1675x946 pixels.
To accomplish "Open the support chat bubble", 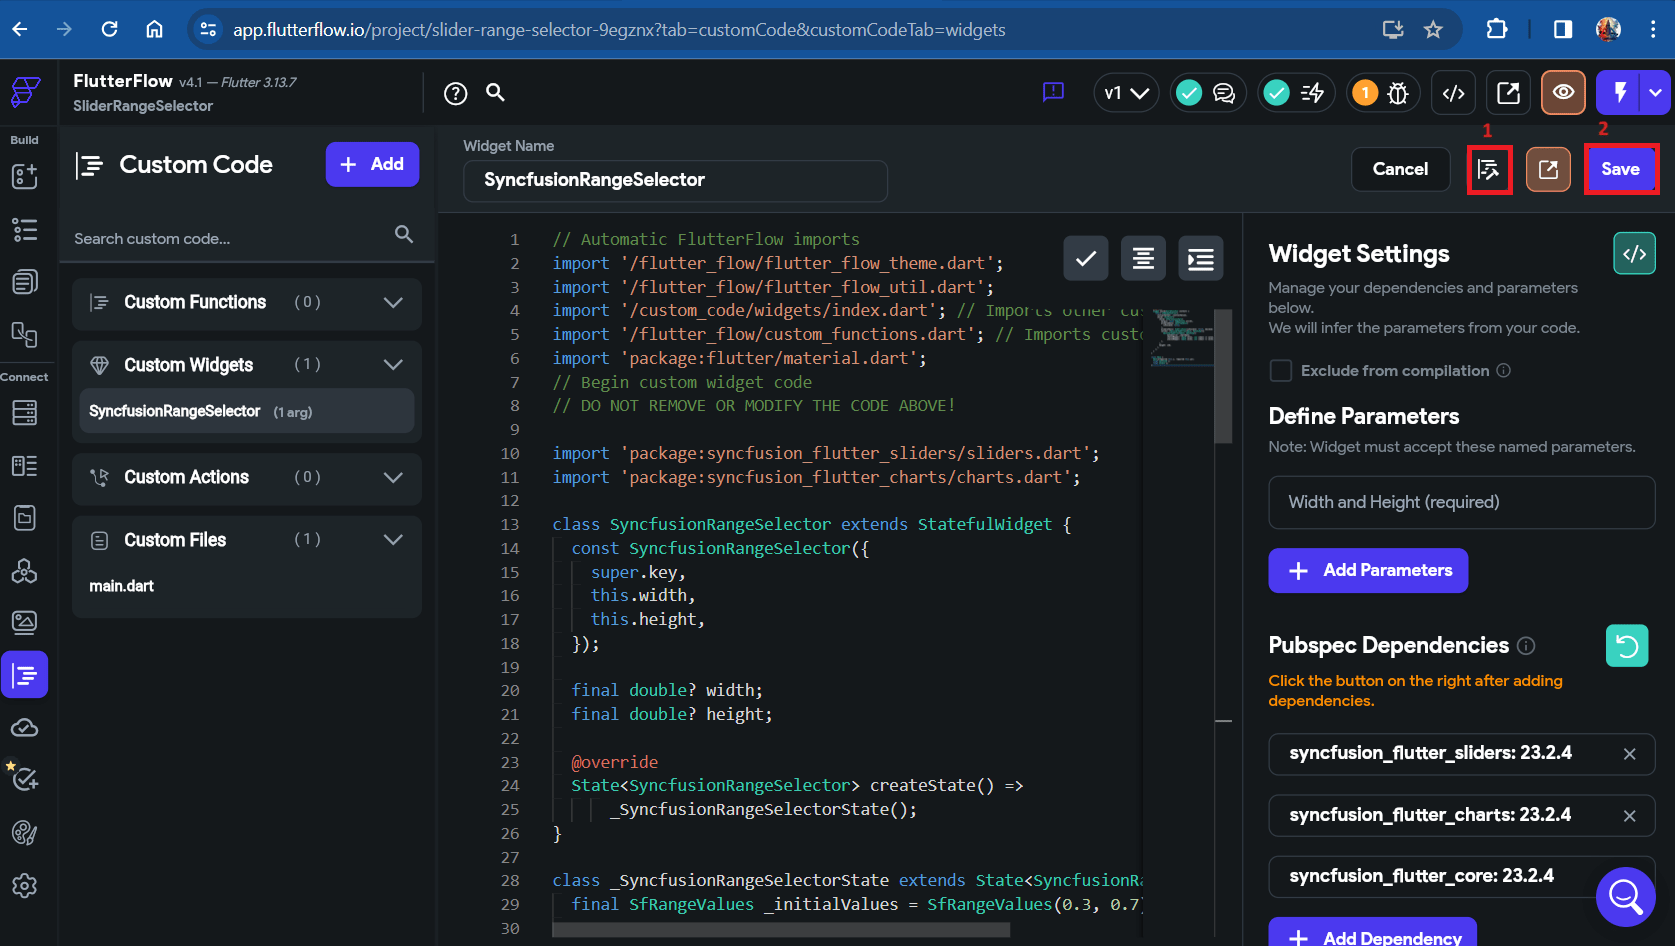I will (1625, 896).
